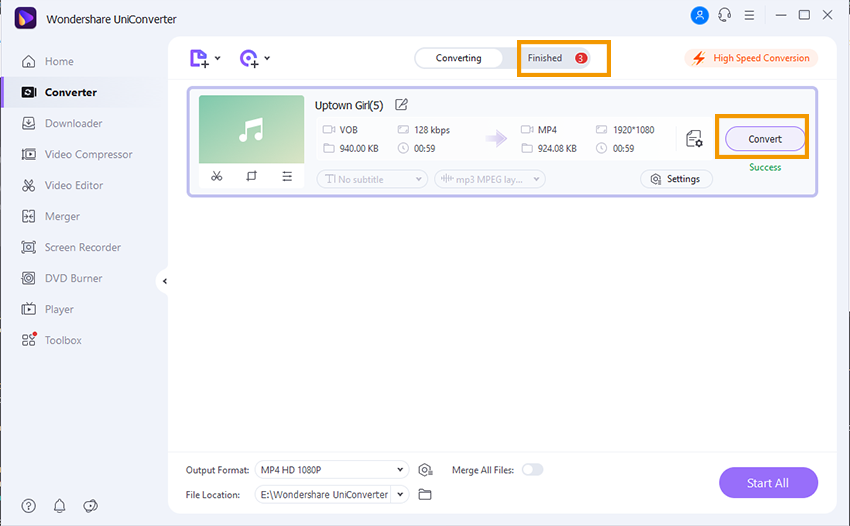Image resolution: width=850 pixels, height=526 pixels.
Task: Open the Output Format MP4 HD 1080P dropdown
Action: (332, 470)
